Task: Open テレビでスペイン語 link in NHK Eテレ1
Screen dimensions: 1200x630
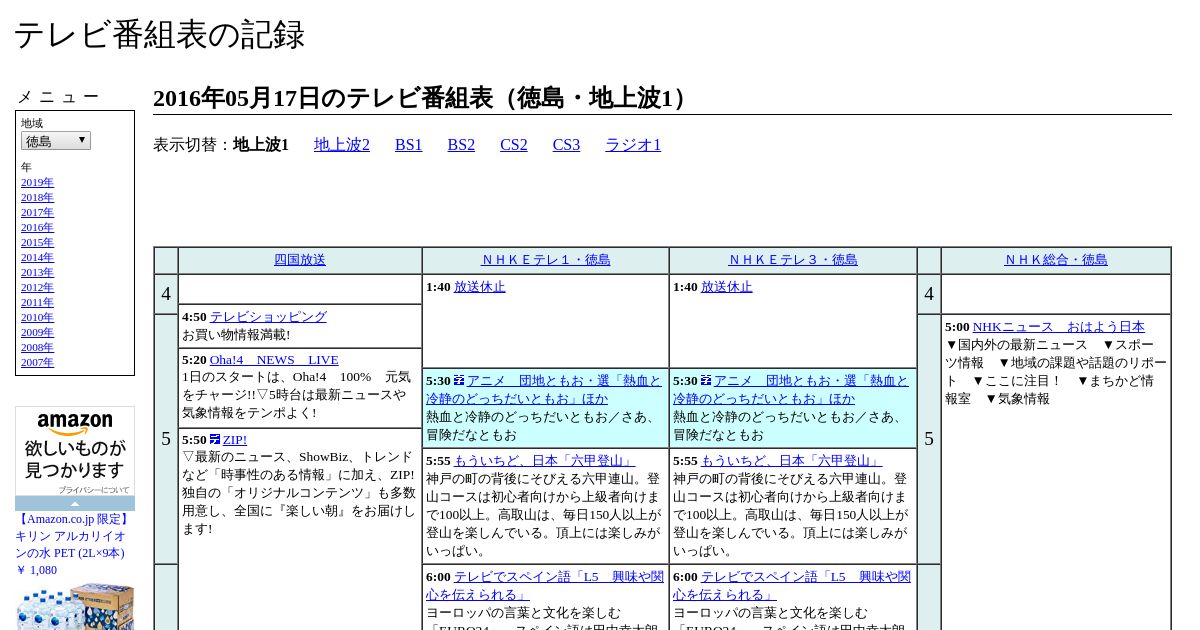Action: pos(545,586)
